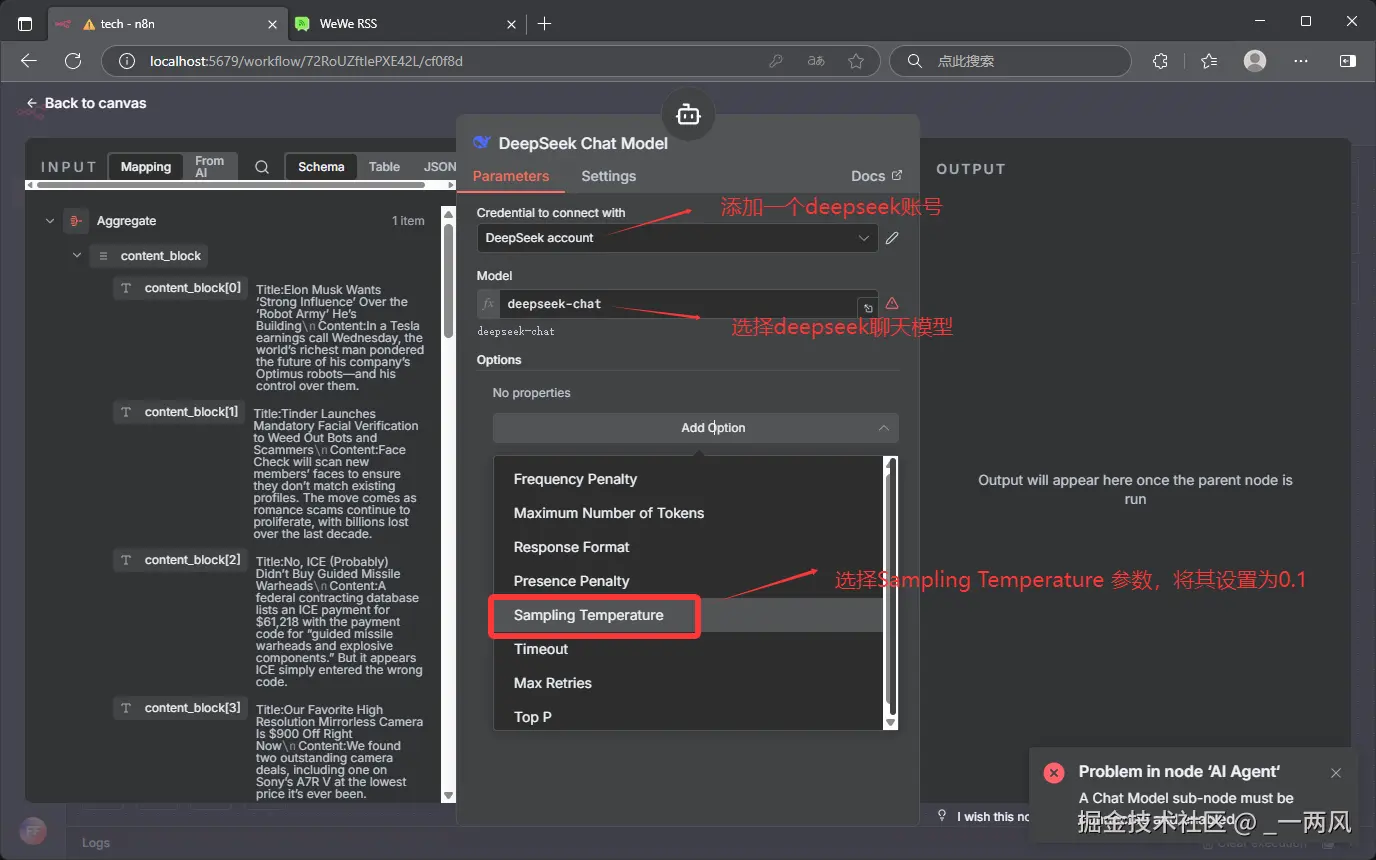Open browser extensions icon

point(1160,61)
